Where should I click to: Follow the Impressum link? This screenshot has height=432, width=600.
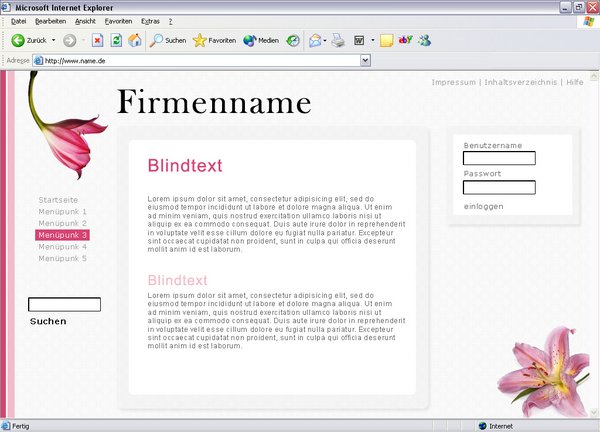(x=453, y=82)
